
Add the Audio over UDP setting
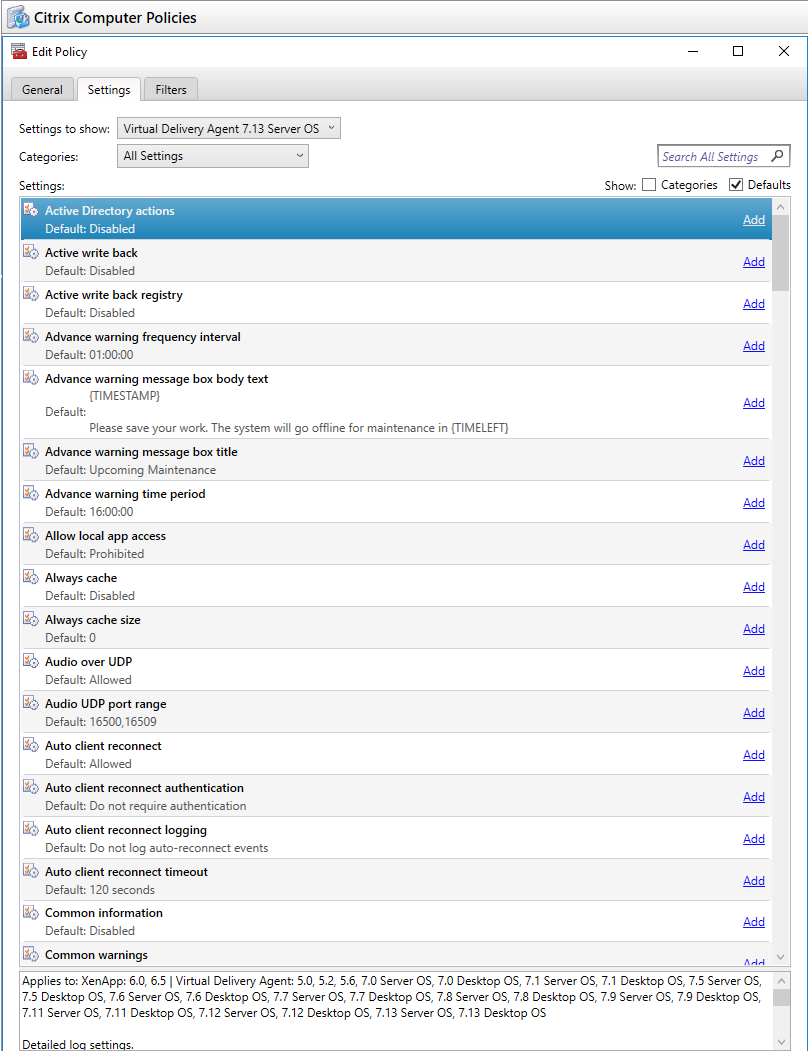pos(754,671)
